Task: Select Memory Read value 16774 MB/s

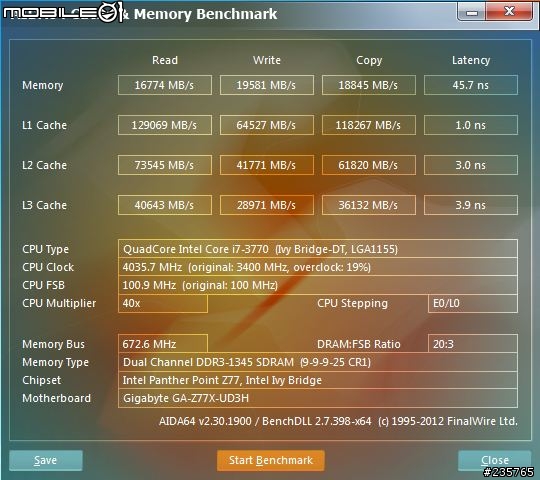Action: [165, 85]
